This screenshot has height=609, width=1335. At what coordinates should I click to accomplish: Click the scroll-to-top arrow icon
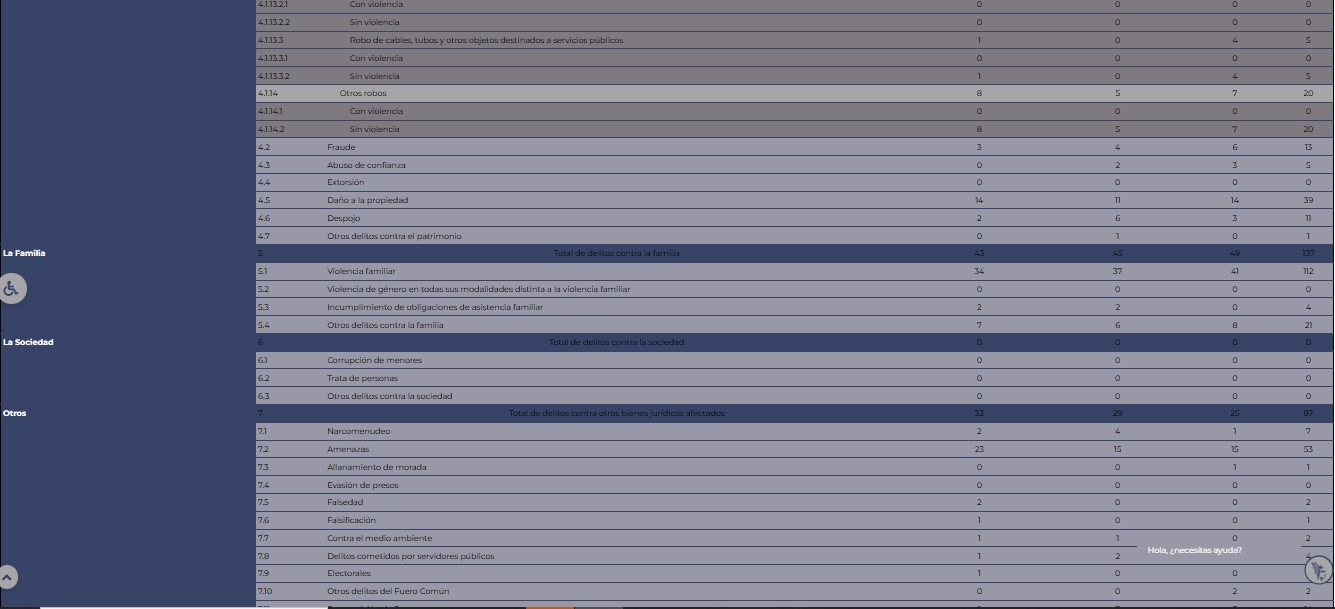7,577
